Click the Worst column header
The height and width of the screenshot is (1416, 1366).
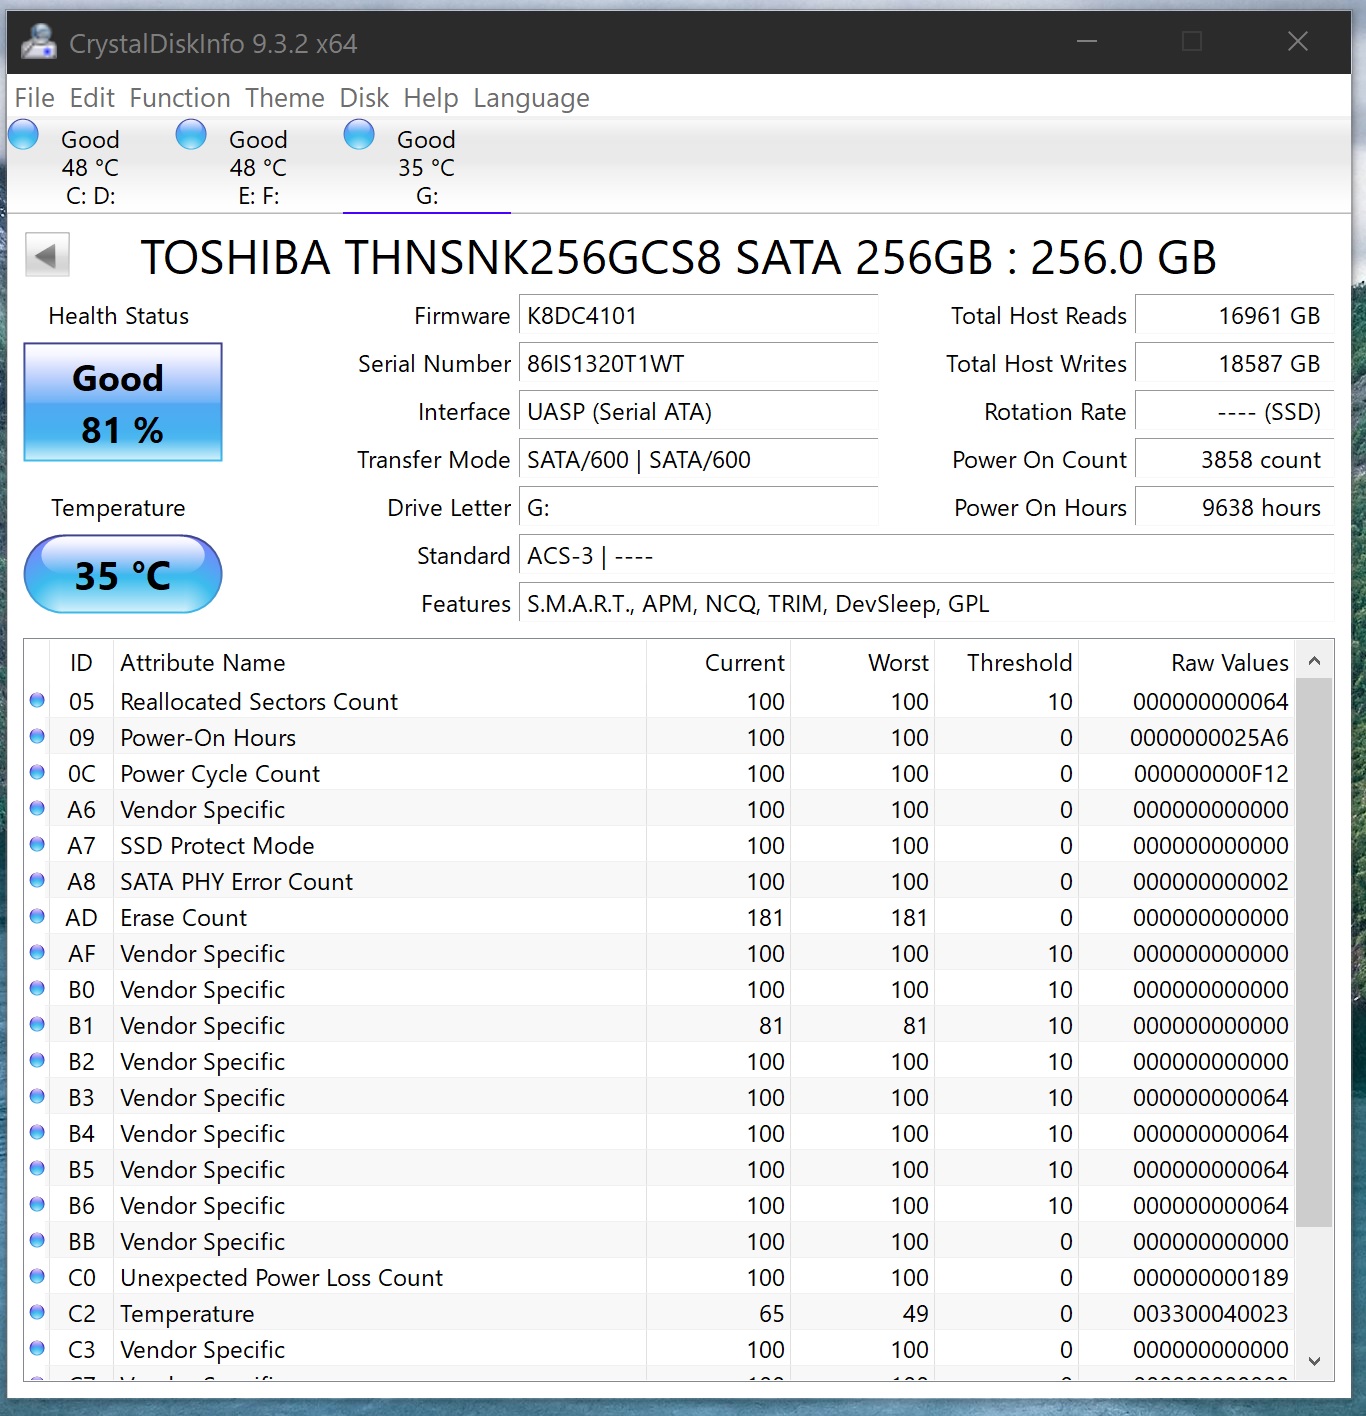point(863,663)
